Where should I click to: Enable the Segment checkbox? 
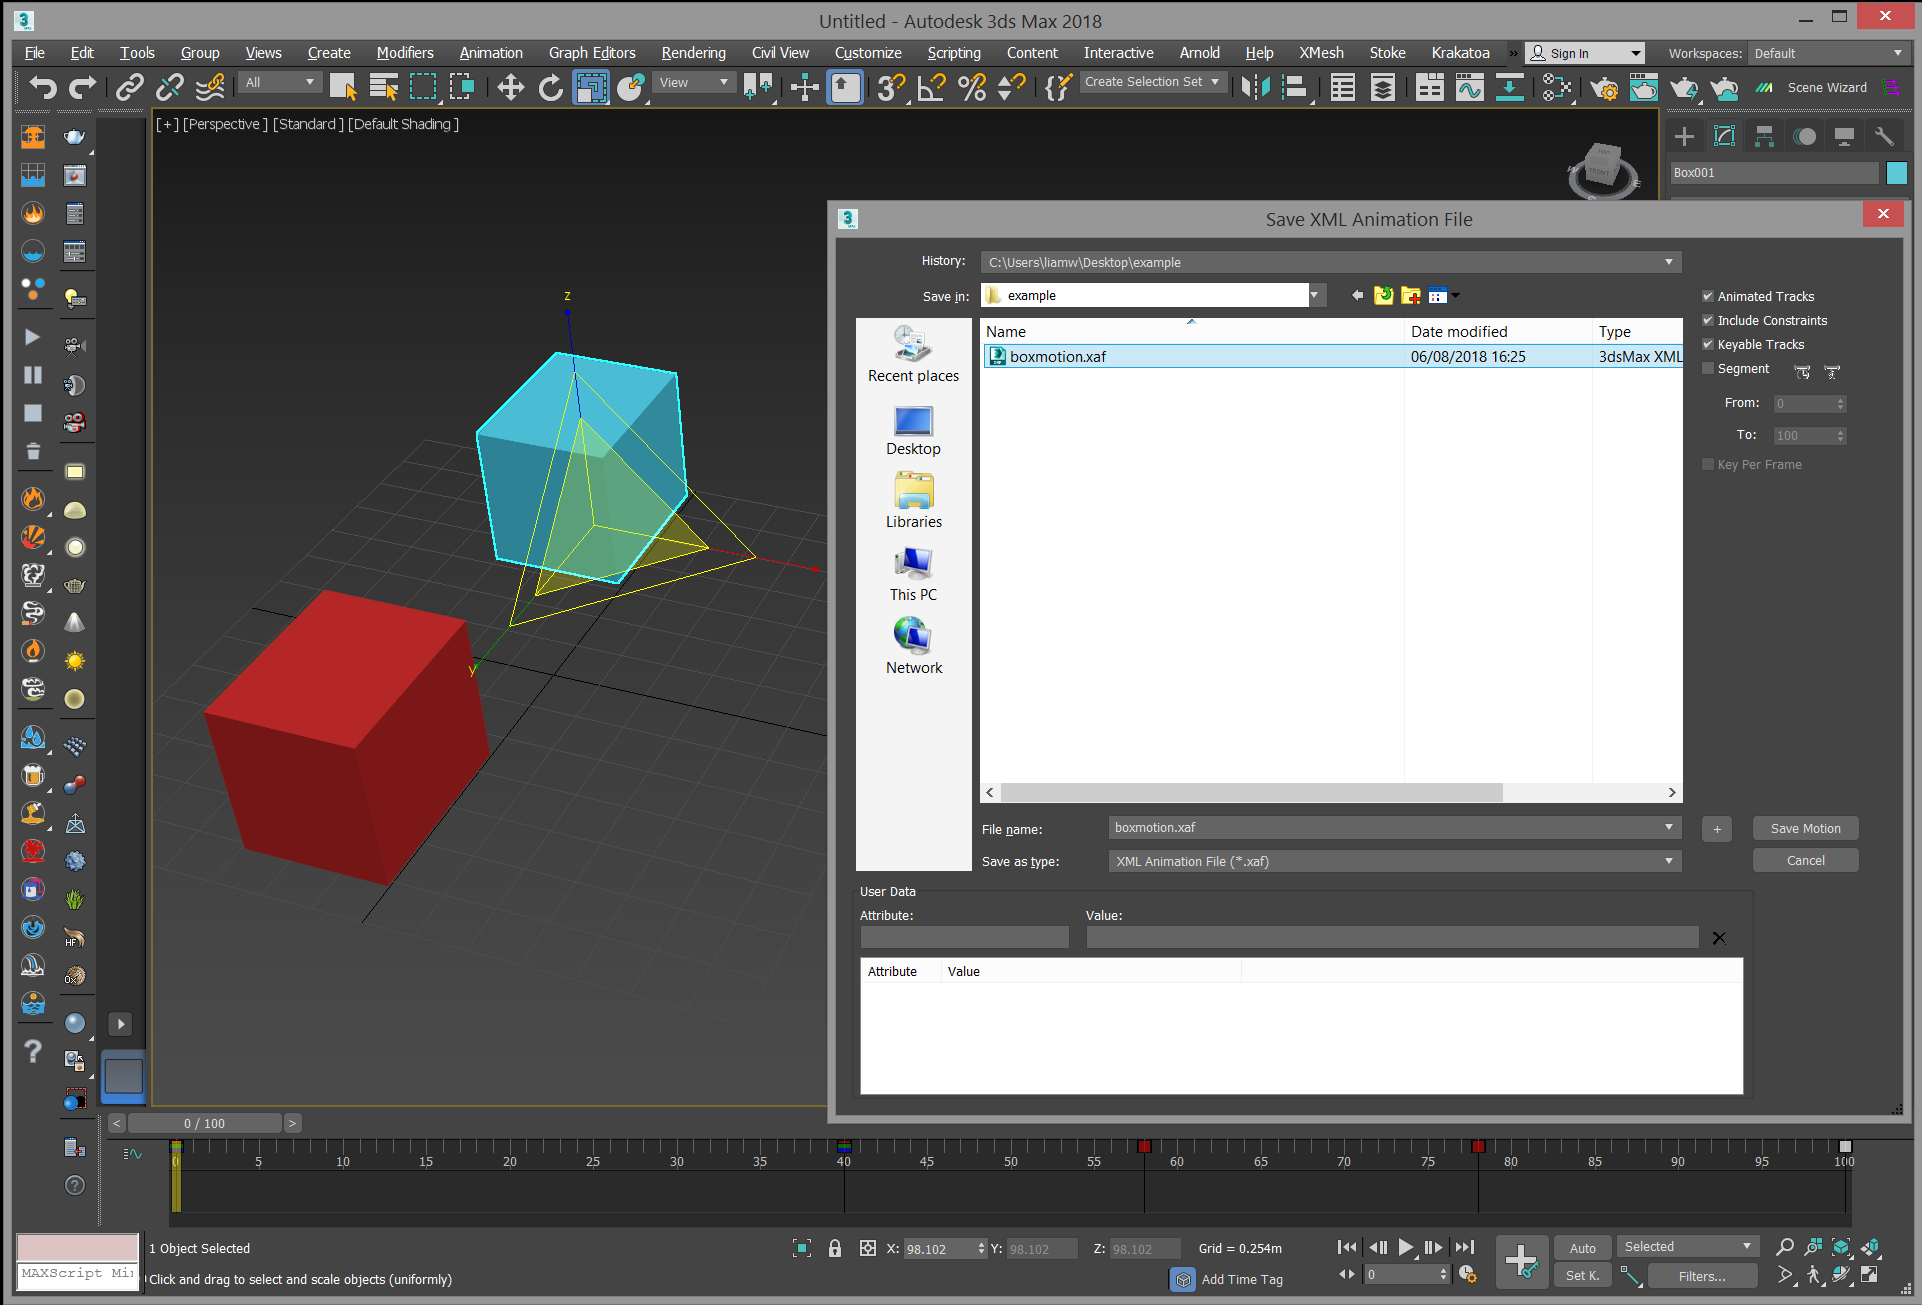coord(1709,368)
